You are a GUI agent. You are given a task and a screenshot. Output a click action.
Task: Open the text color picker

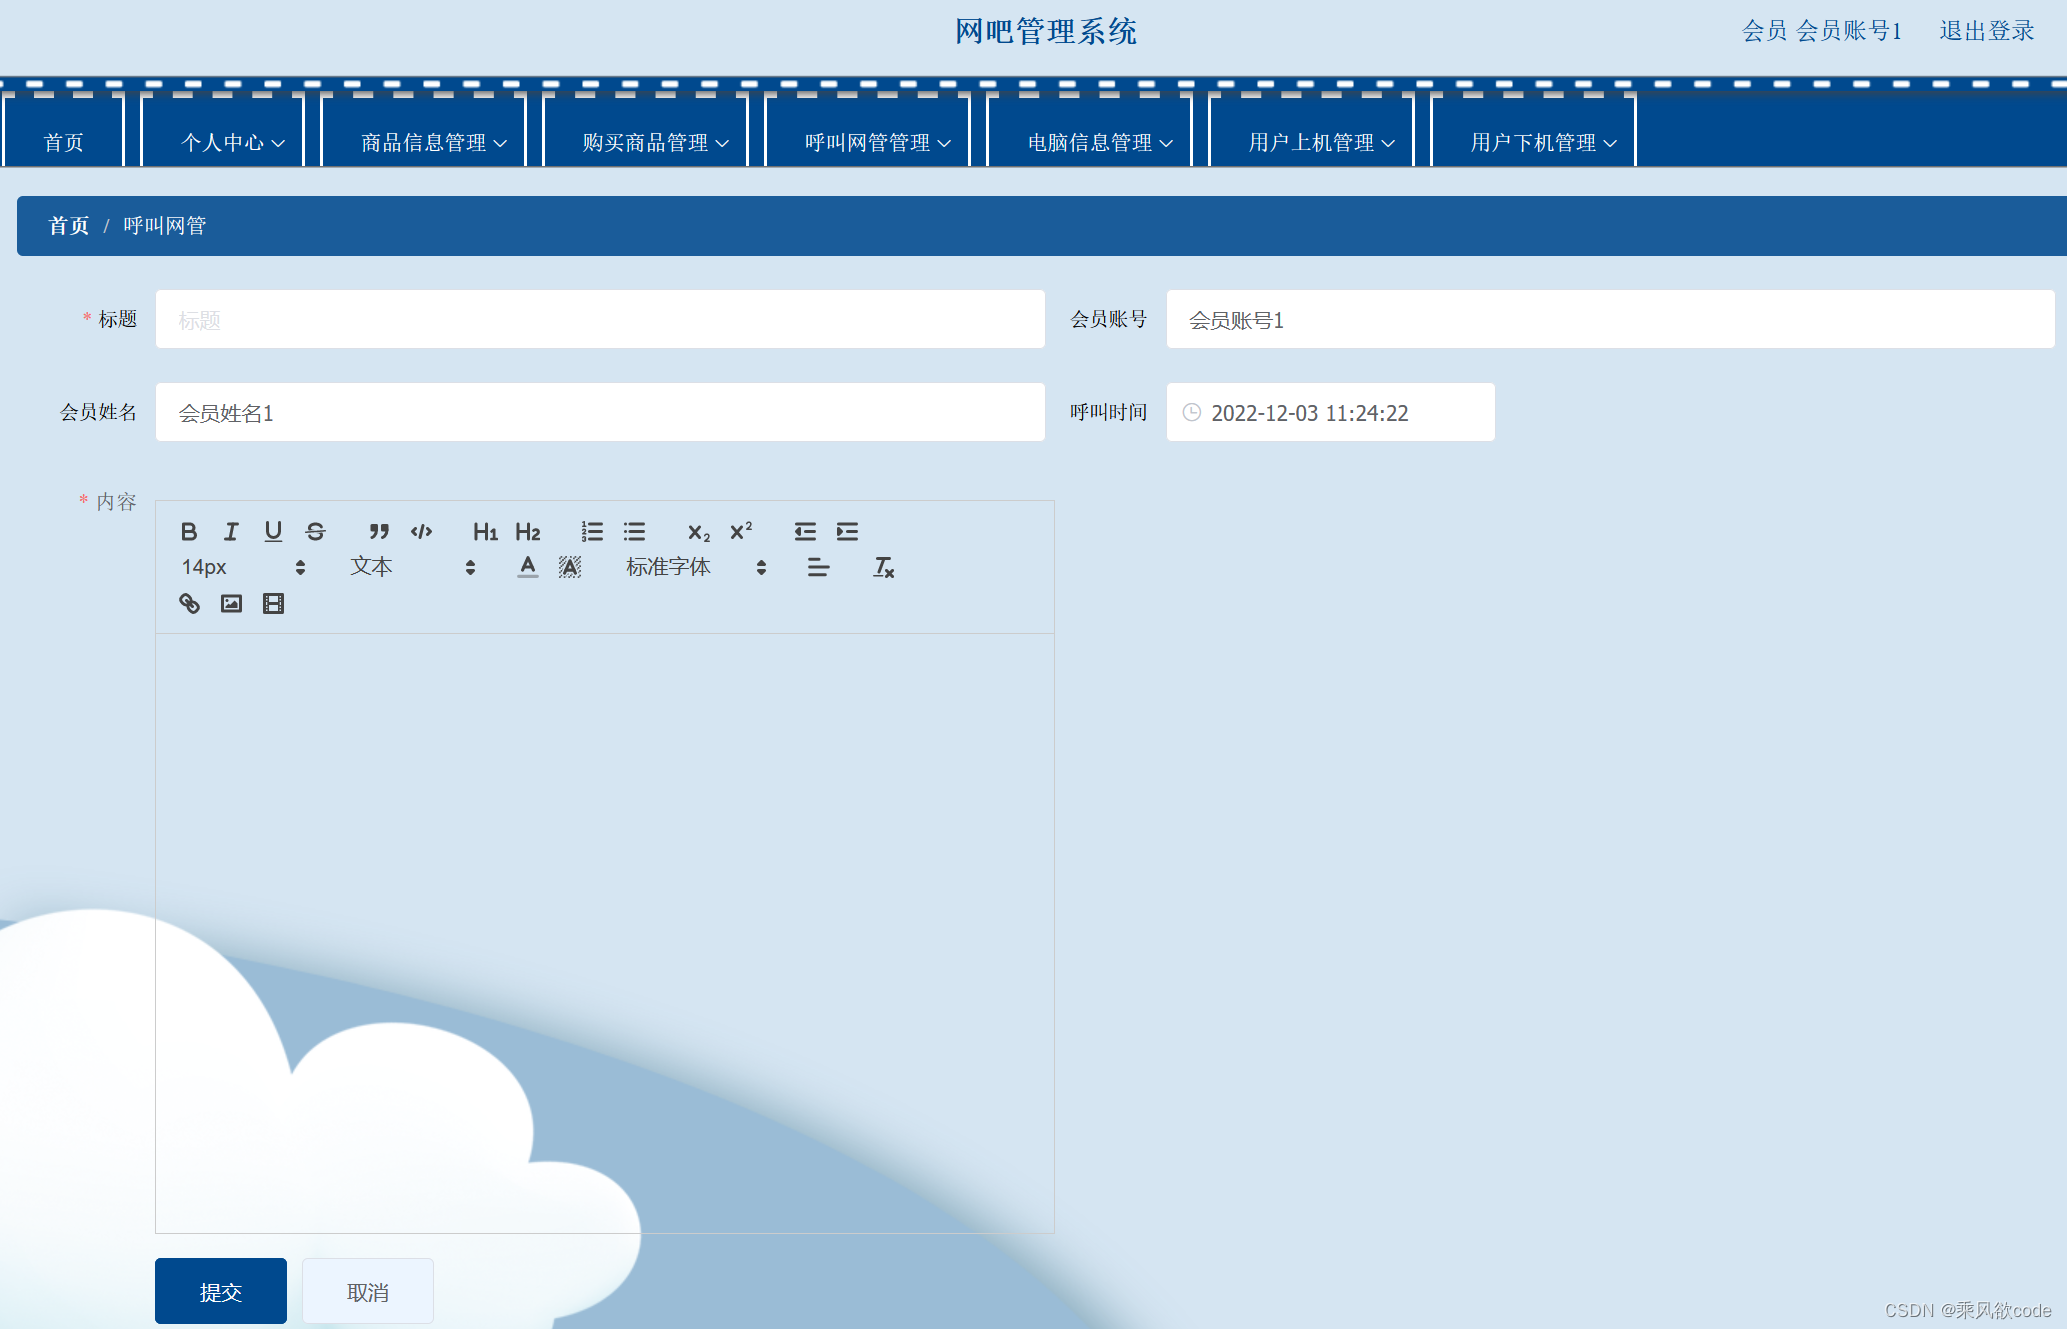click(528, 567)
